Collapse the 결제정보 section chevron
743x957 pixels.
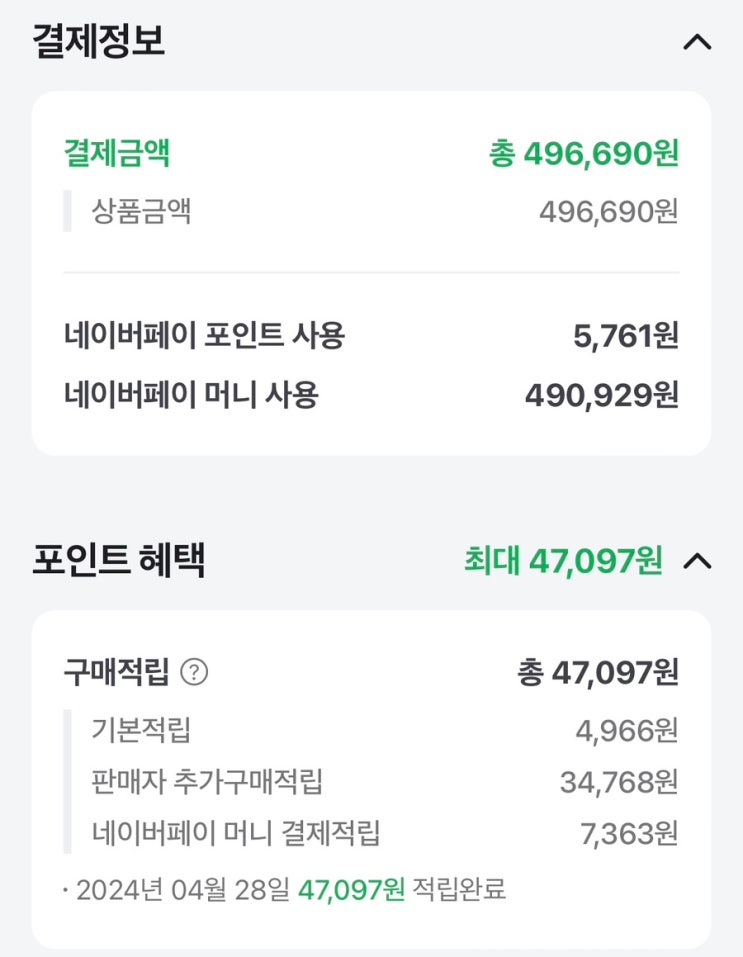click(x=696, y=42)
